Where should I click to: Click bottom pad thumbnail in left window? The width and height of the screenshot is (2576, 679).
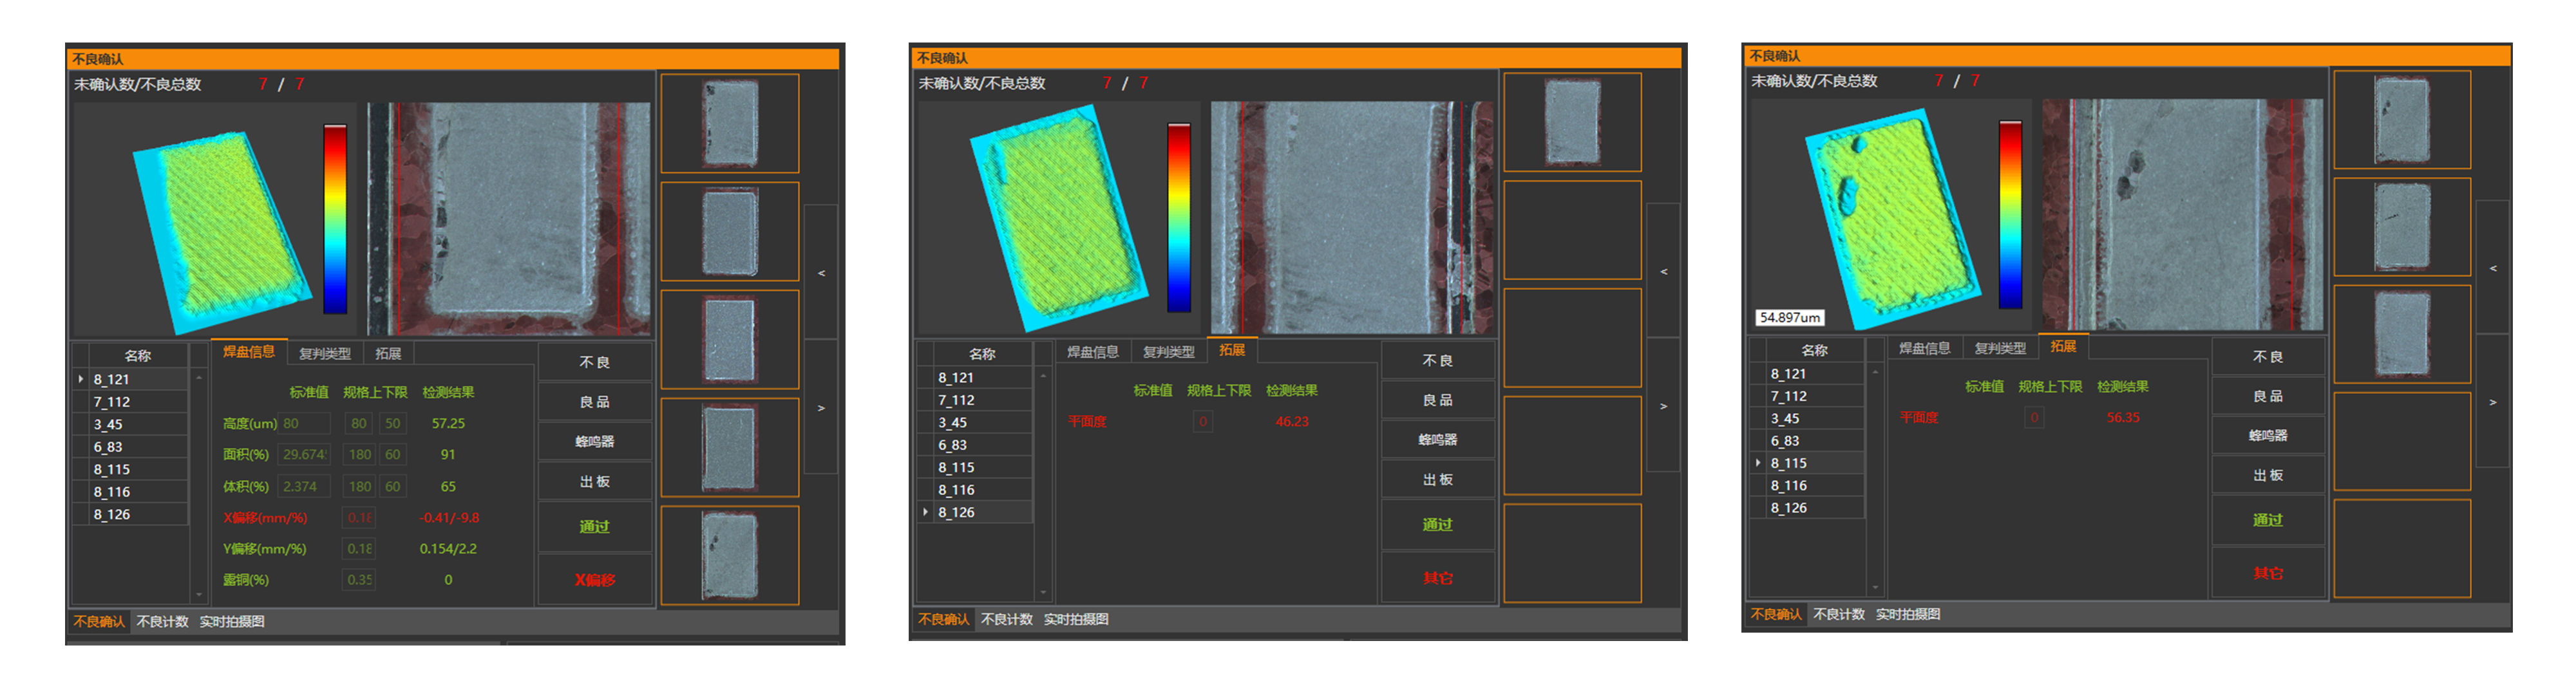tap(730, 556)
